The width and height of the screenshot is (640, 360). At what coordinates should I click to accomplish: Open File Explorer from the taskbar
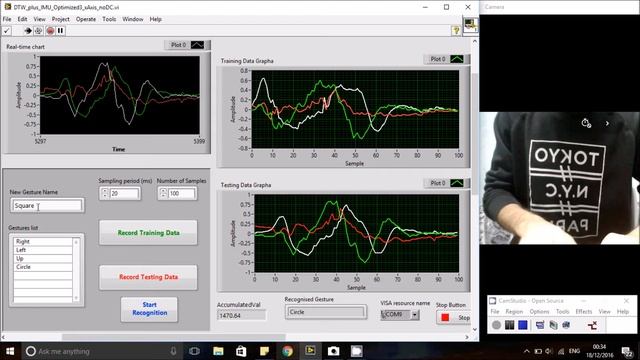[218, 351]
